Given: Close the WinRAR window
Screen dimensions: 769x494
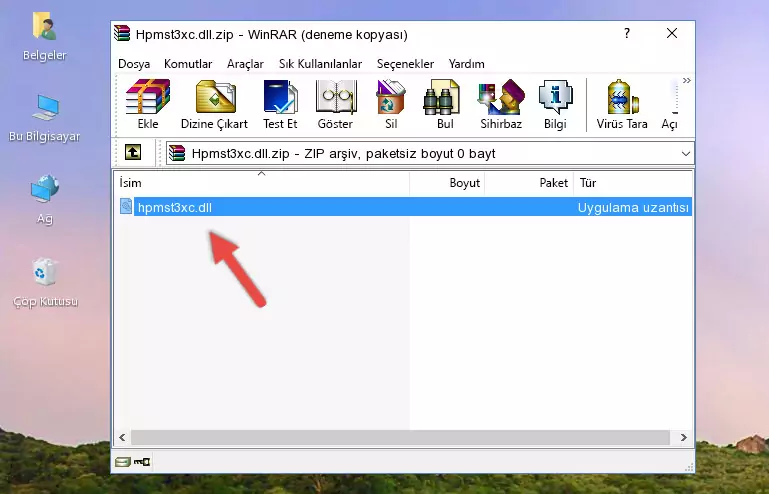Looking at the screenshot, I should pos(672,33).
